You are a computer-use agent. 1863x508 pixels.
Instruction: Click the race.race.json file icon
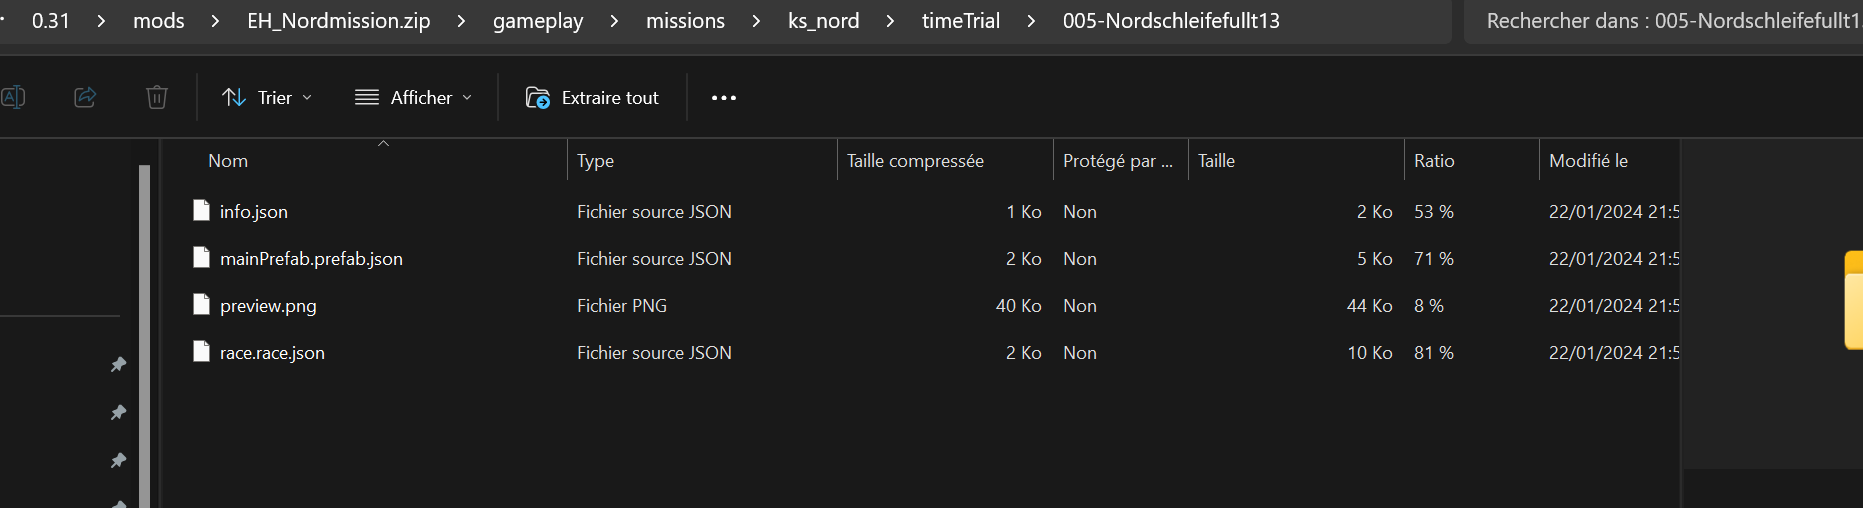pos(201,352)
